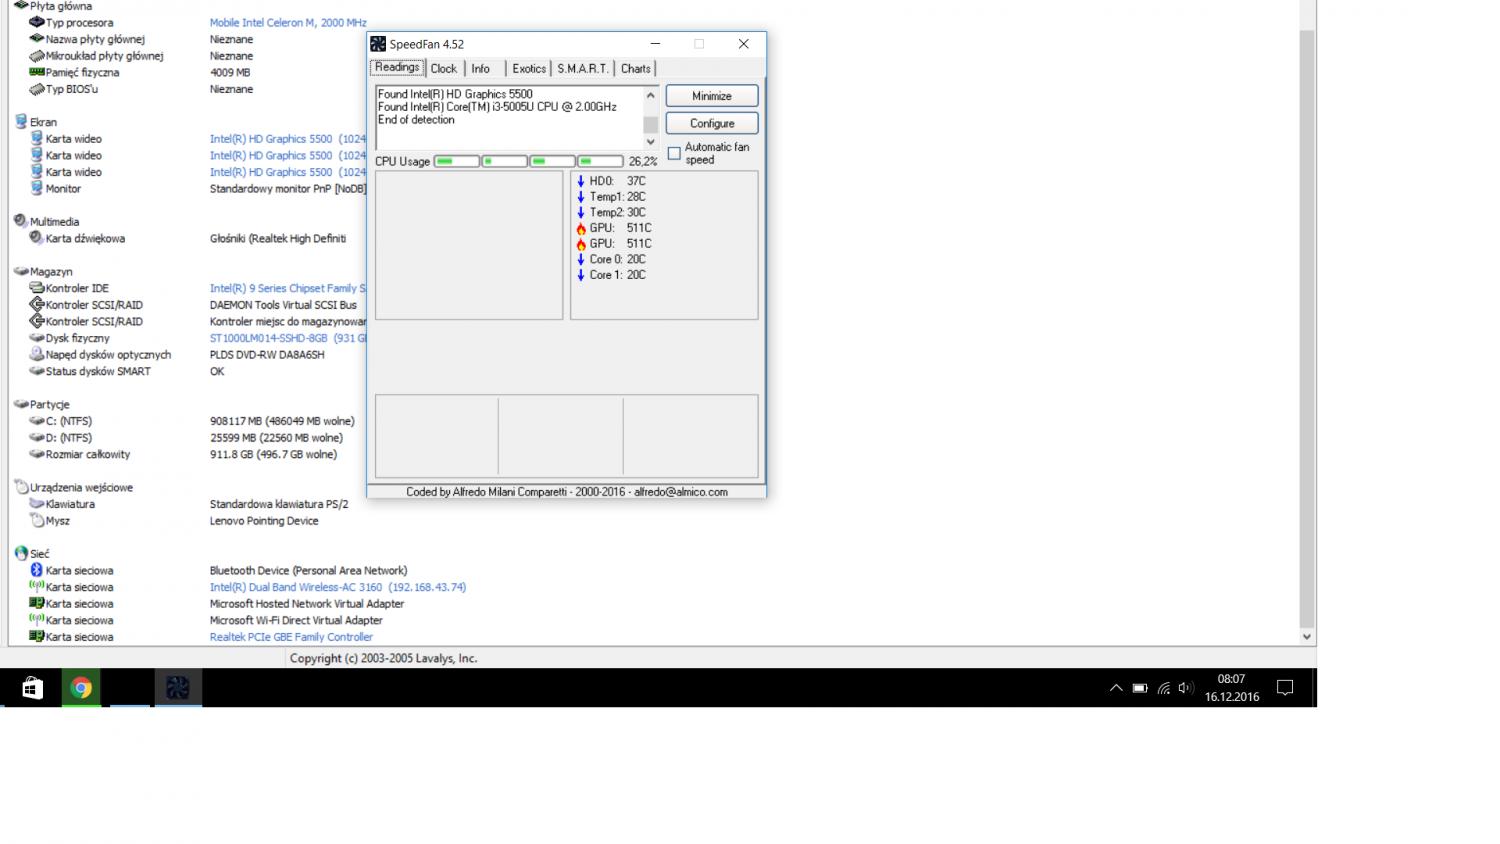Switch to the S.M.A.R.T. tab
Image resolution: width=1500 pixels, height=844 pixels.
tap(582, 68)
